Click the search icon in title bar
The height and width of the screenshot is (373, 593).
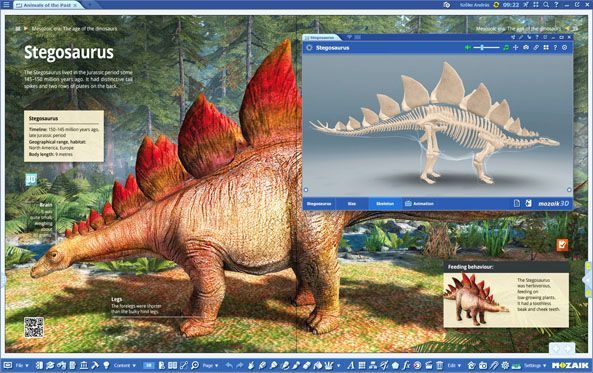[546, 5]
